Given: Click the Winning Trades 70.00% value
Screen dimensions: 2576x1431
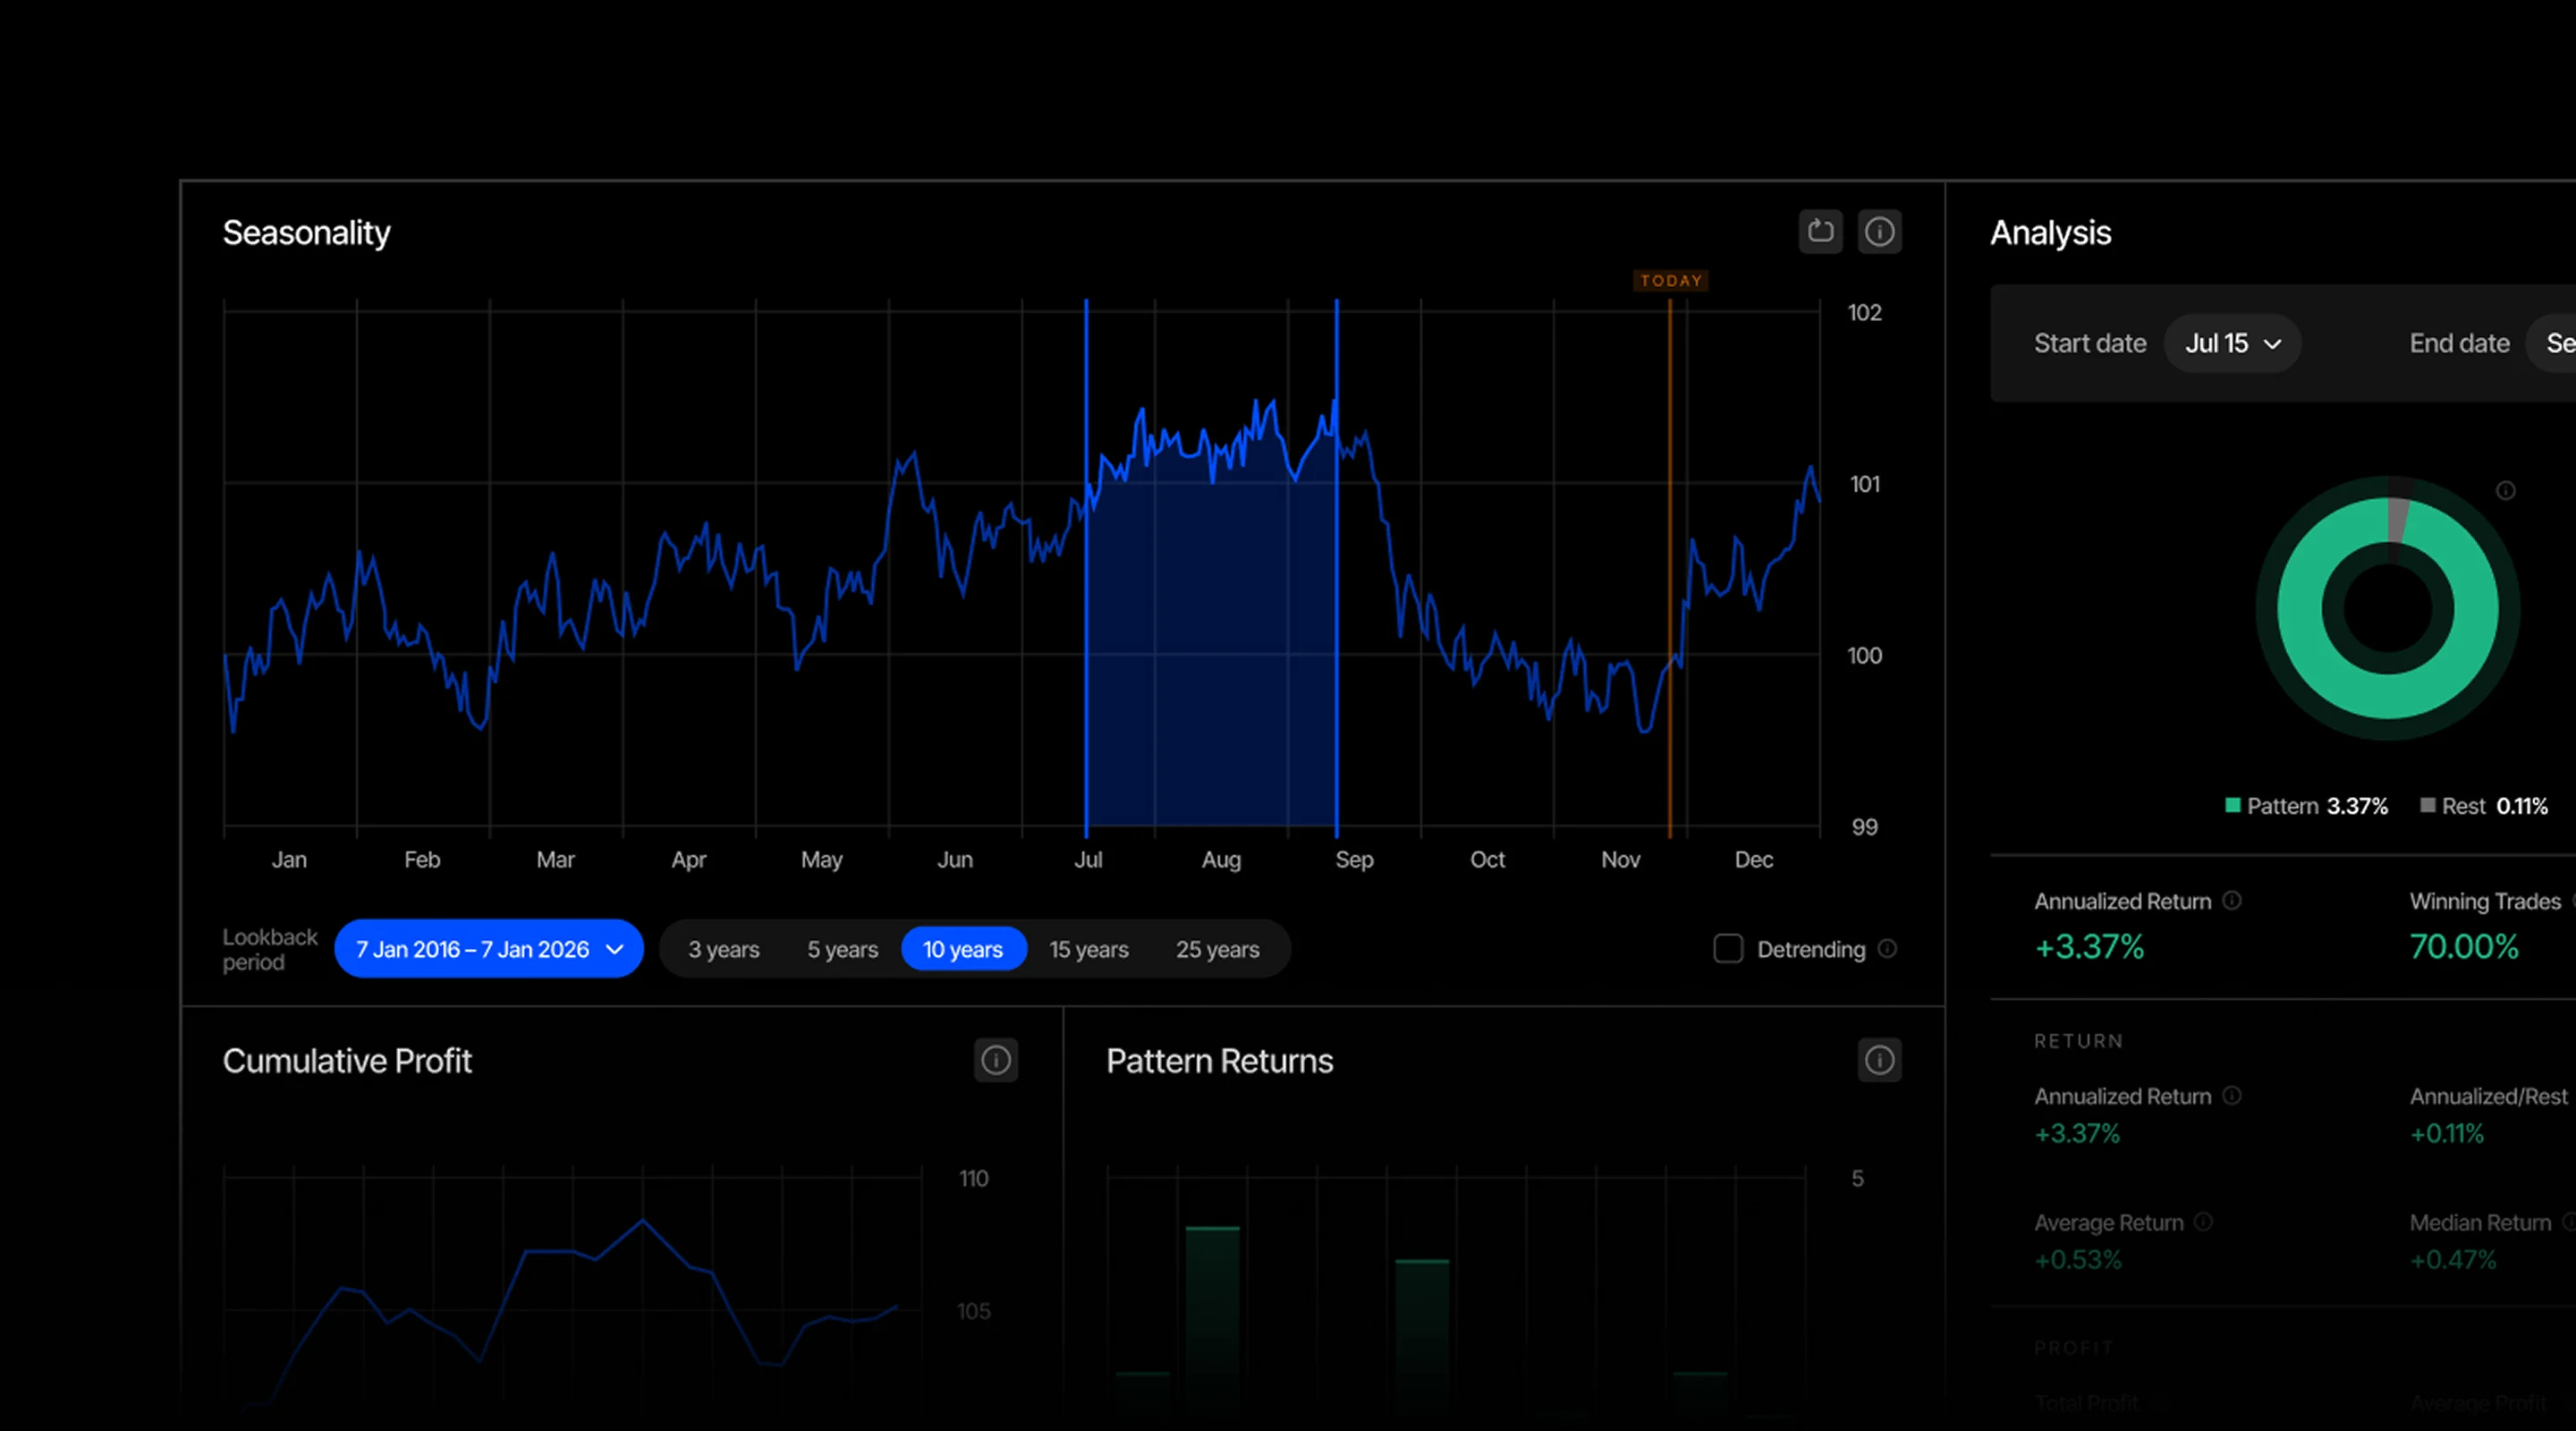Looking at the screenshot, I should [x=2463, y=946].
